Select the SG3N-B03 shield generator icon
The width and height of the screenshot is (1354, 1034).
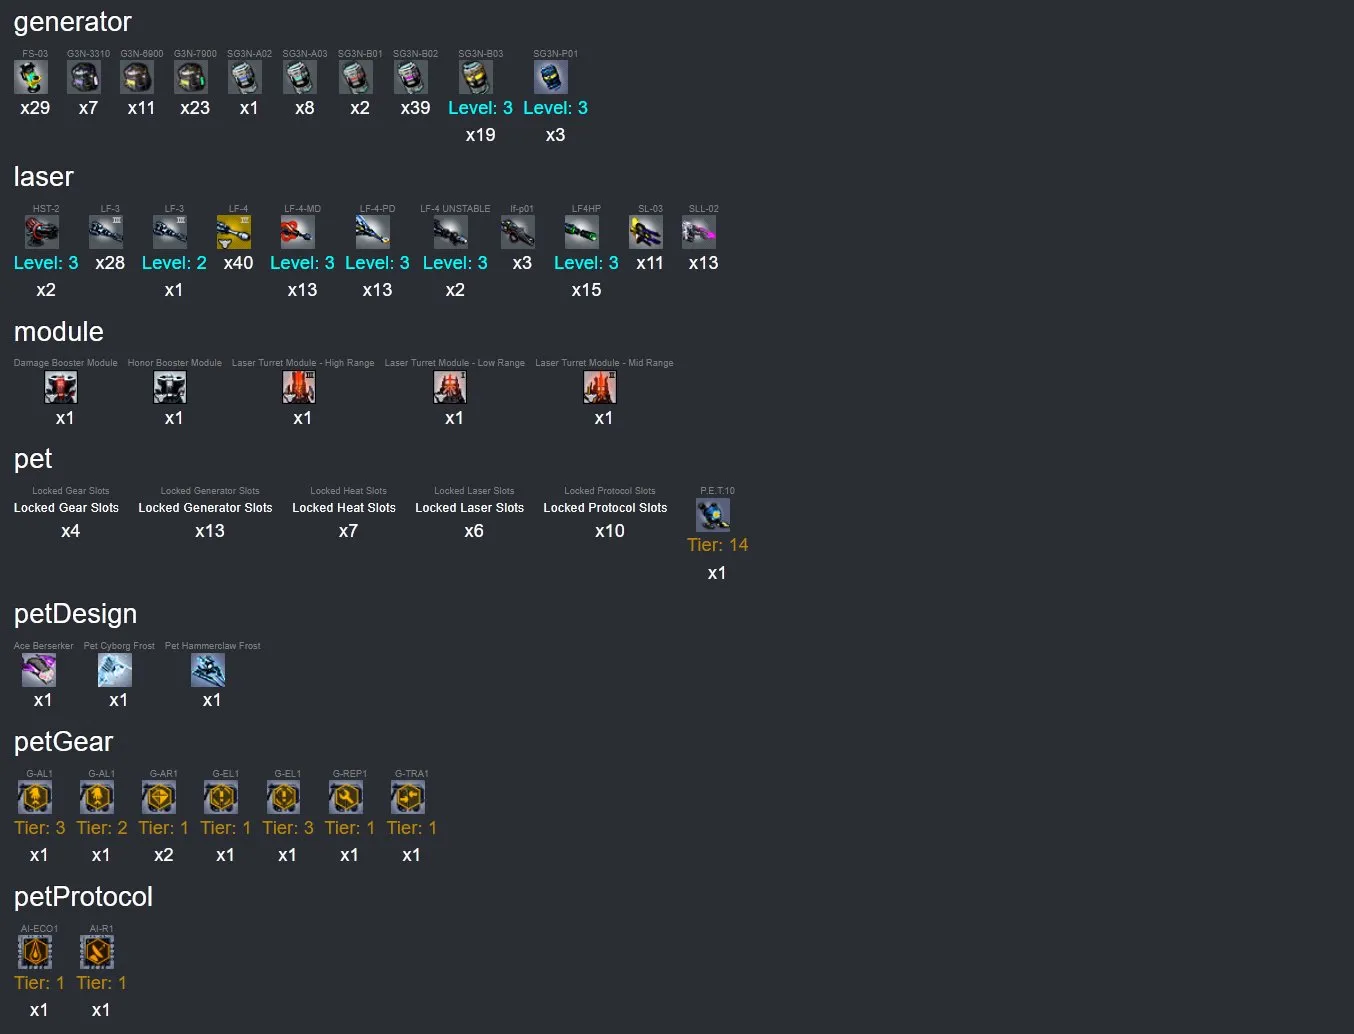[476, 77]
